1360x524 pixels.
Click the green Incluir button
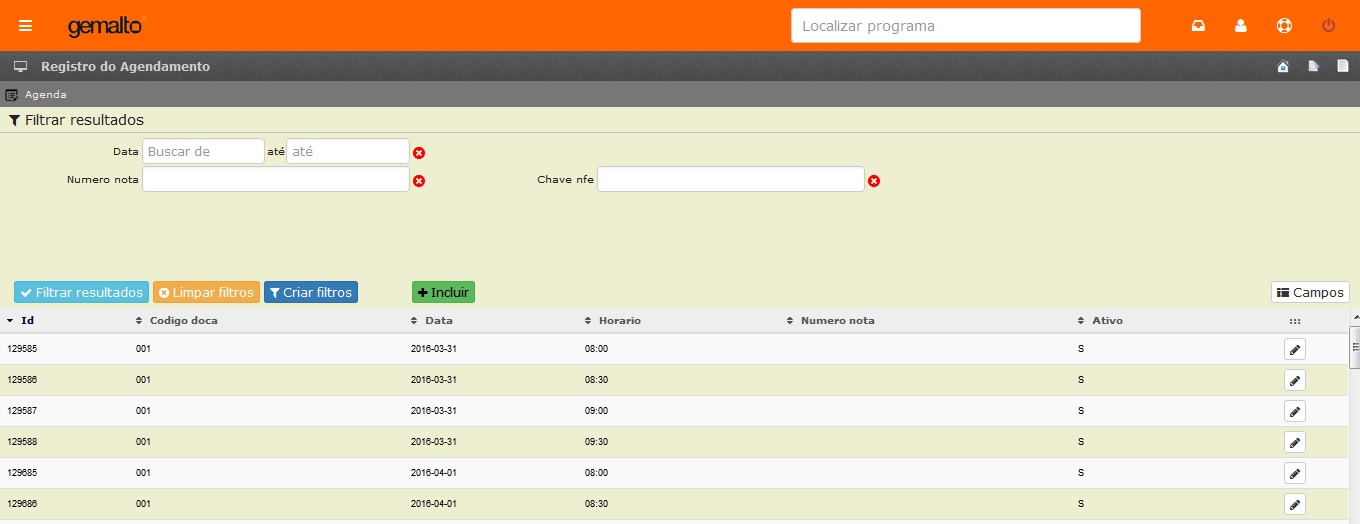[x=443, y=293]
